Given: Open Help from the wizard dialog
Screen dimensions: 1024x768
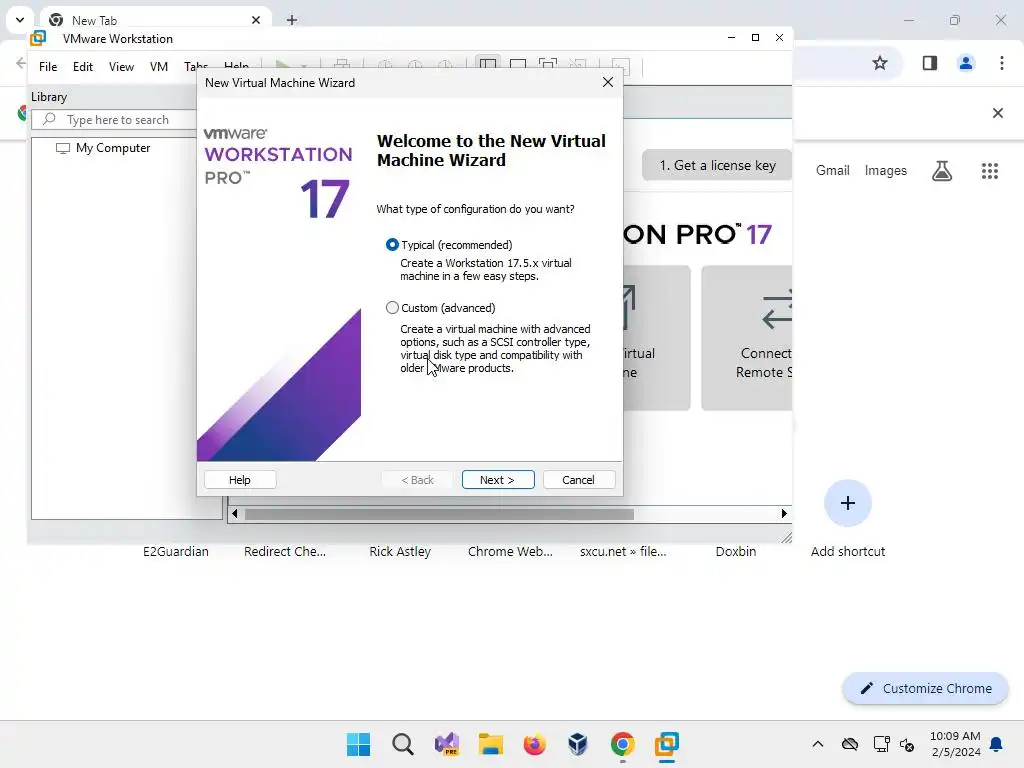Looking at the screenshot, I should click(x=240, y=480).
